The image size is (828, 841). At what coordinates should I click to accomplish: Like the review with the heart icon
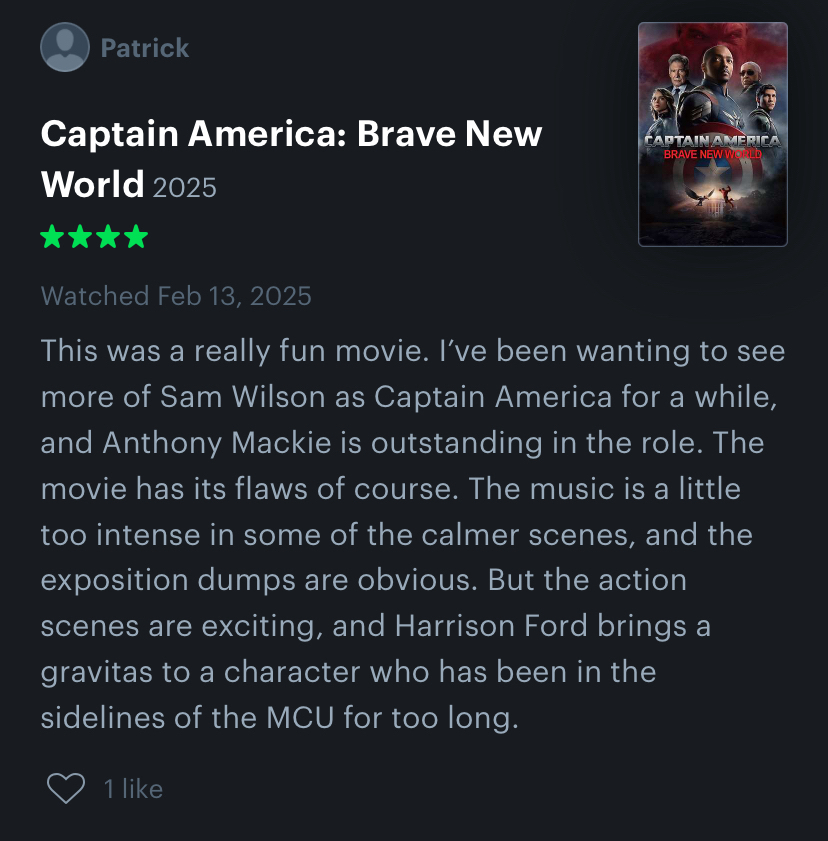click(66, 789)
